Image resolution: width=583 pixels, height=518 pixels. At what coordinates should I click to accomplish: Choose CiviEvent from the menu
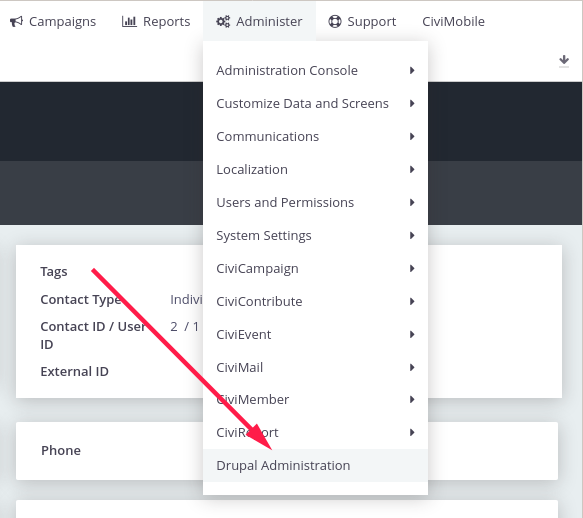point(315,334)
